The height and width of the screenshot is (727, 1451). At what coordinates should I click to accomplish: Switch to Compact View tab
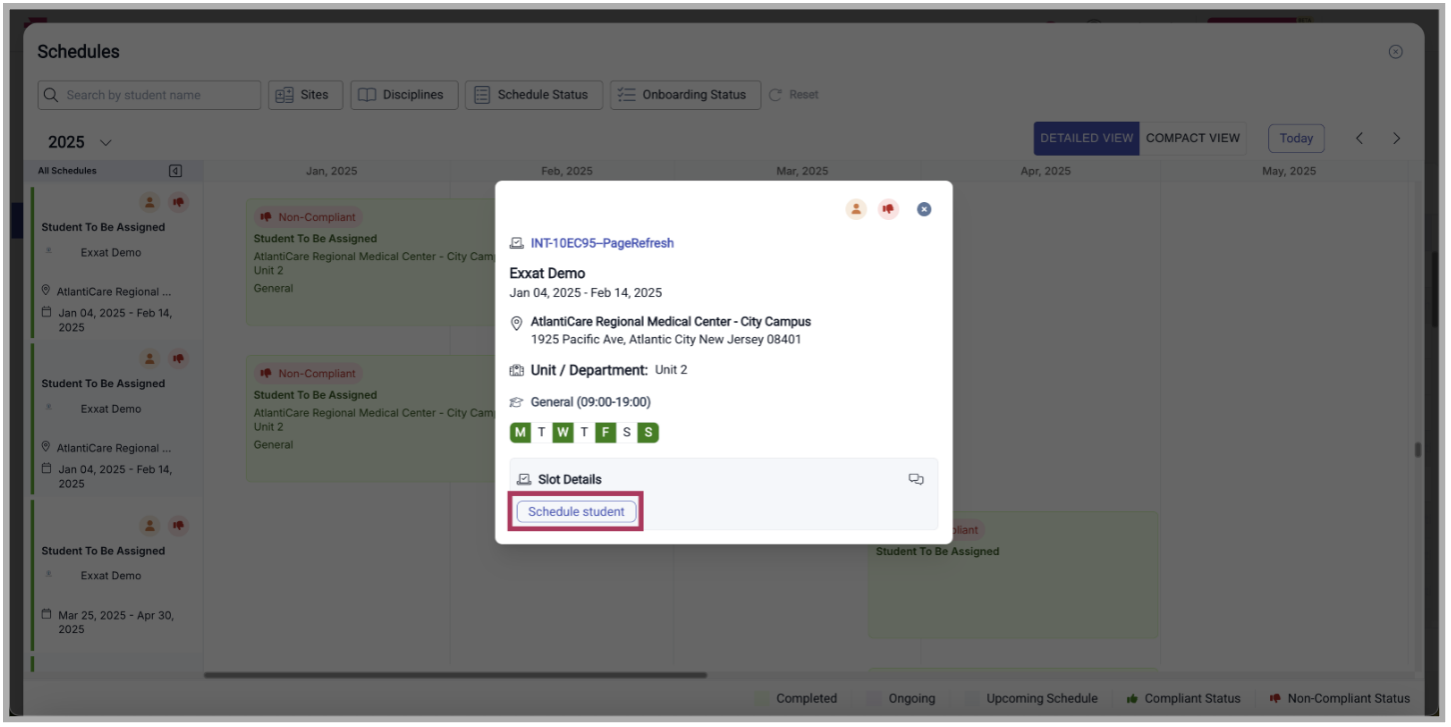coord(1192,138)
